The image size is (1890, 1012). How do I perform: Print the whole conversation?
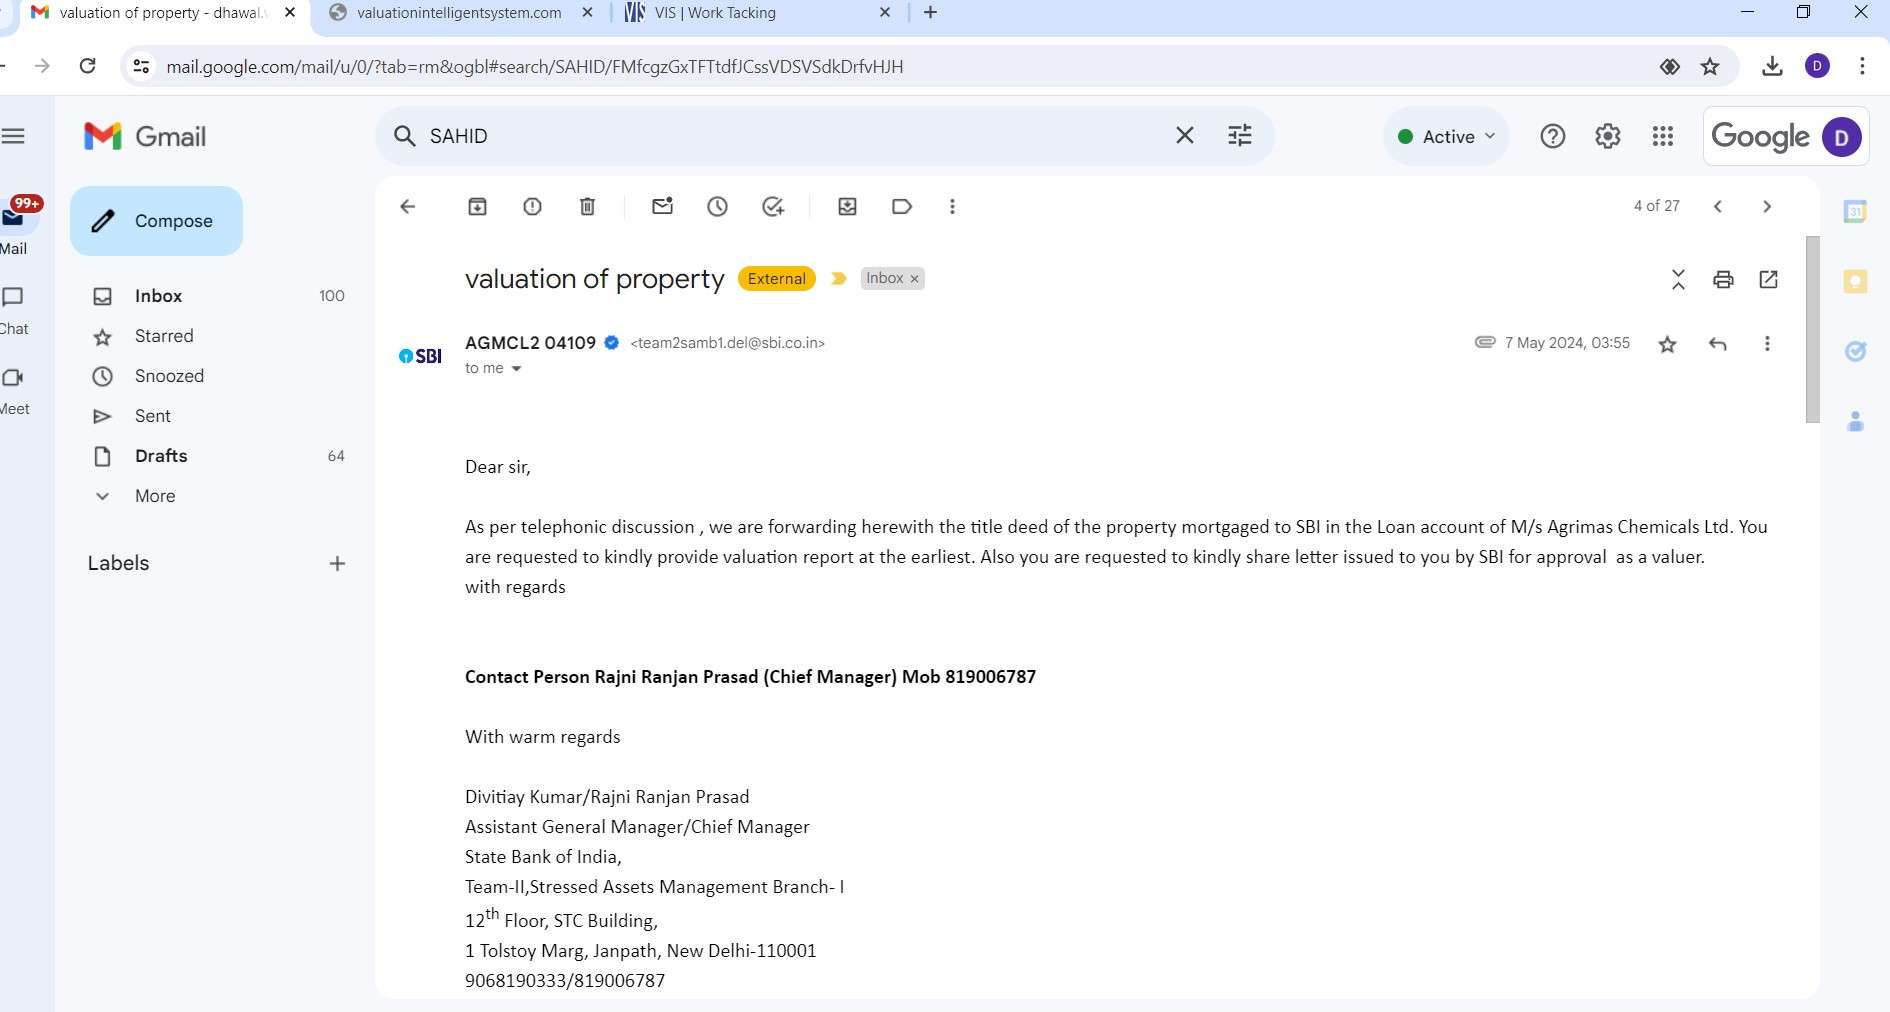[x=1723, y=280]
